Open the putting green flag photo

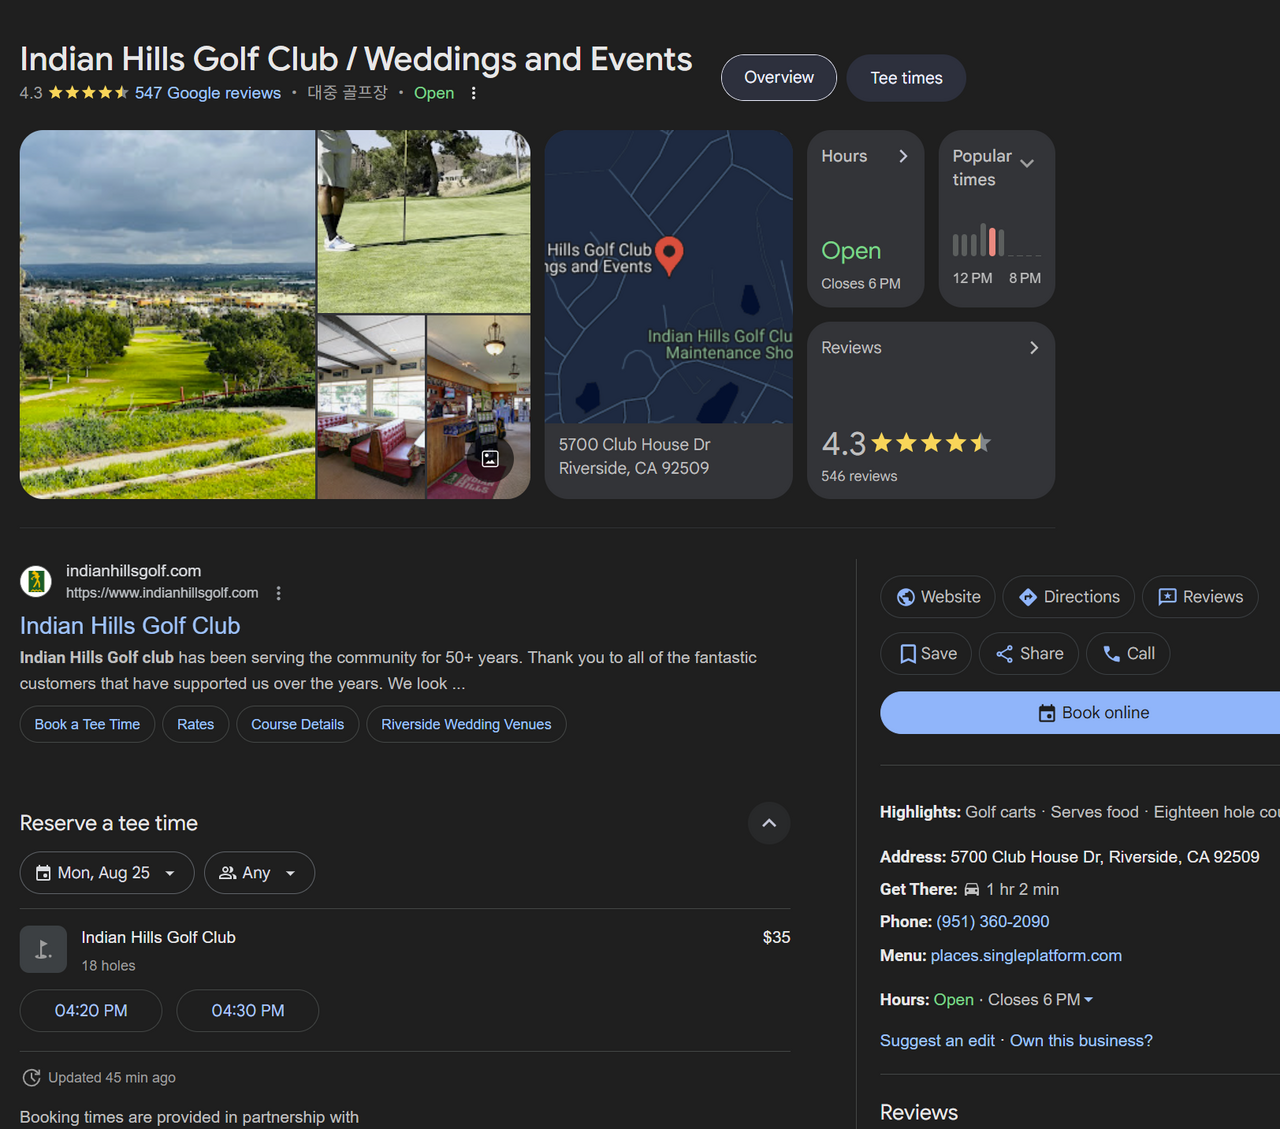point(424,221)
